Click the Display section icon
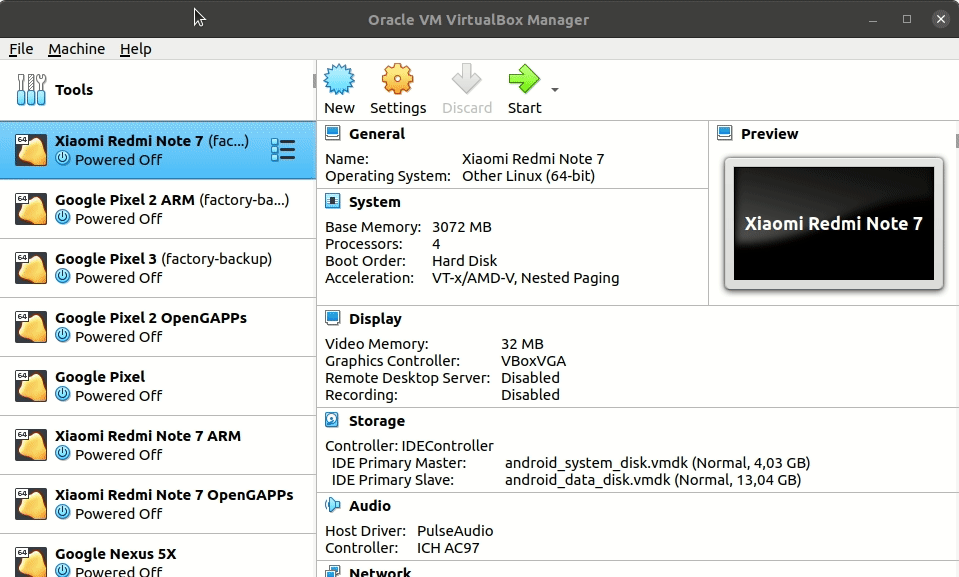 pos(331,319)
